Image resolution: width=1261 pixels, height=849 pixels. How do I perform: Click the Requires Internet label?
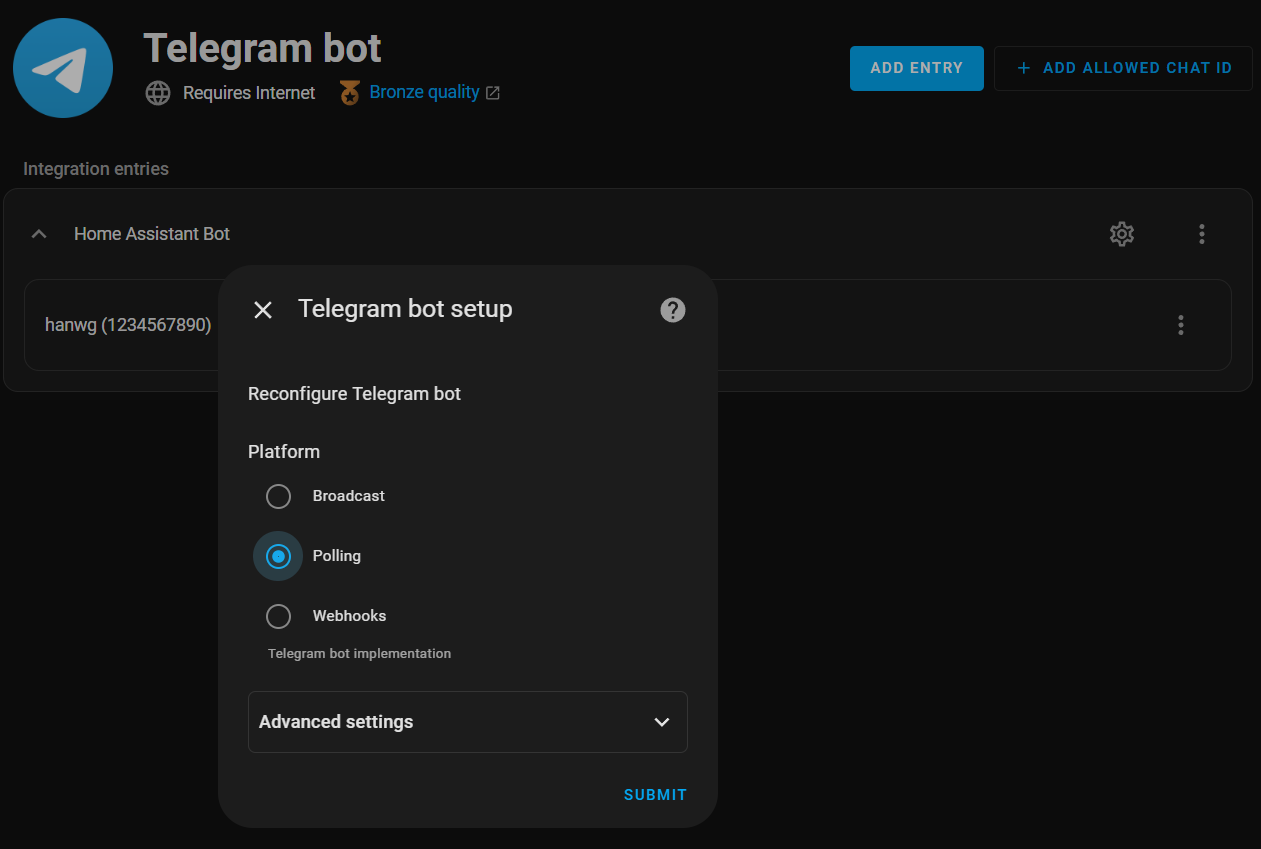(249, 93)
